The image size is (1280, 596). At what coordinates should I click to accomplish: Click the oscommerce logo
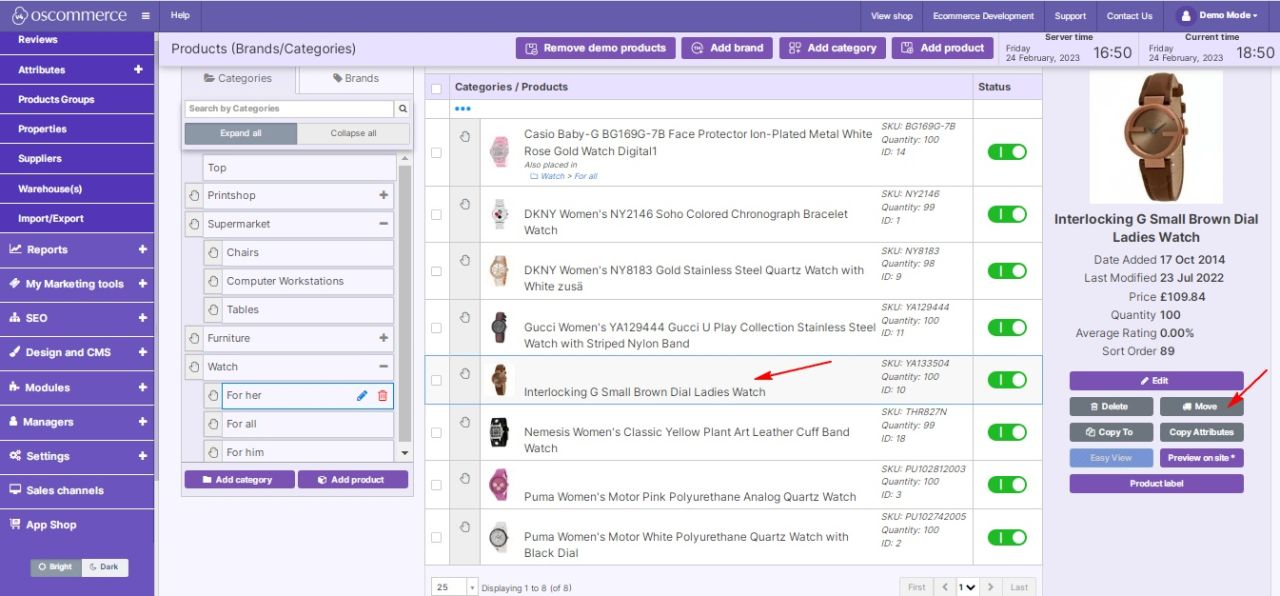tap(69, 16)
